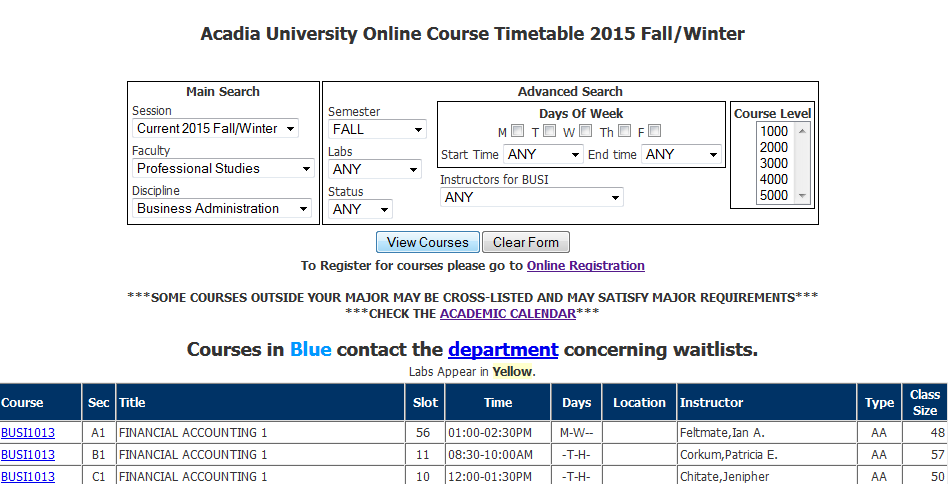948x484 pixels.
Task: Open BUSI1013 link in section C1 row
Action: tap(28, 476)
